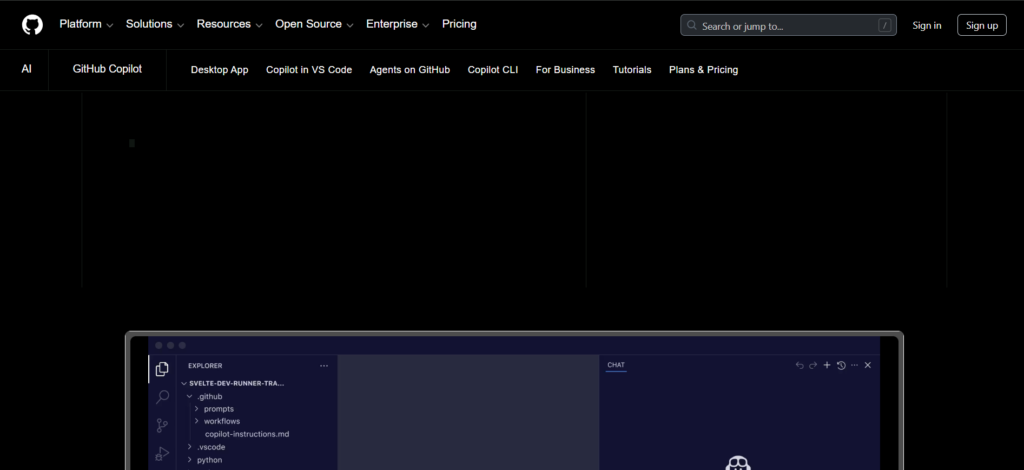The width and height of the screenshot is (1024, 470).
Task: Click the Sign in link
Action: 927,25
